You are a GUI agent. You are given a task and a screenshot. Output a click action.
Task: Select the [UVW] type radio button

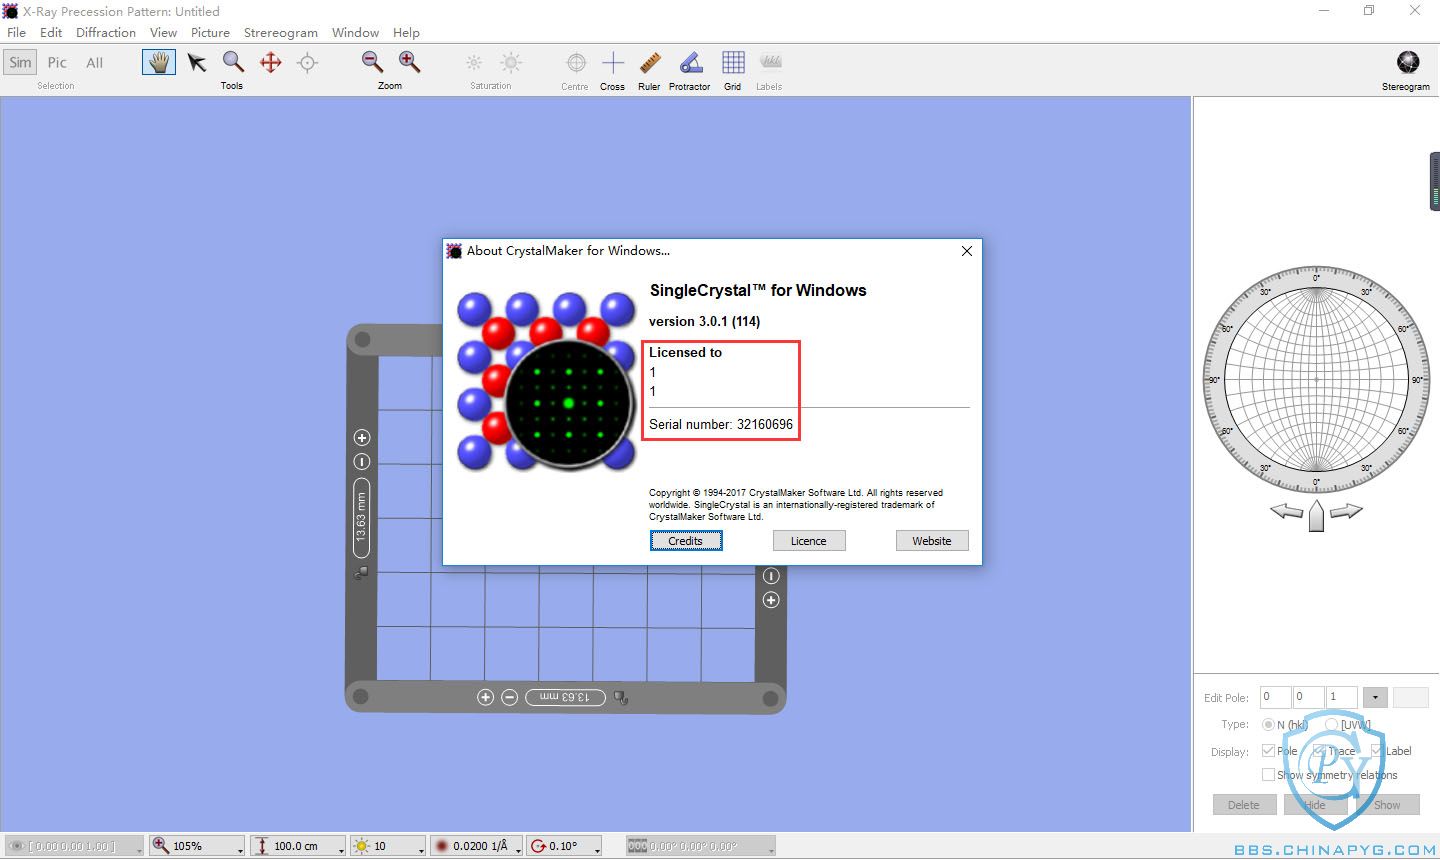pos(1331,724)
